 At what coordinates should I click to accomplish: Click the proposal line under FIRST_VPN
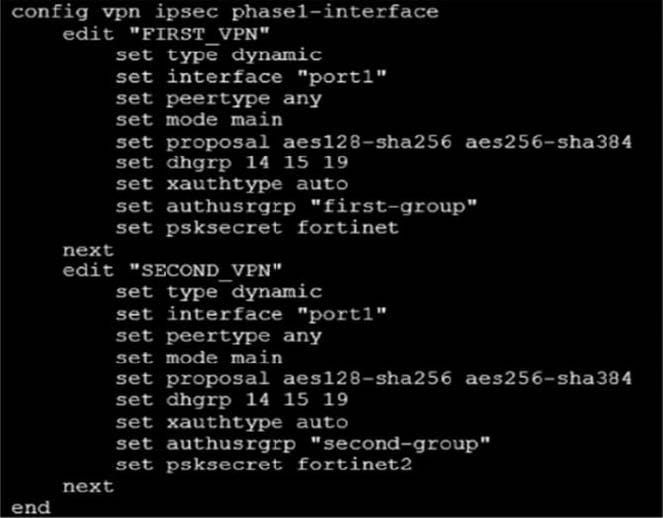tap(373, 141)
